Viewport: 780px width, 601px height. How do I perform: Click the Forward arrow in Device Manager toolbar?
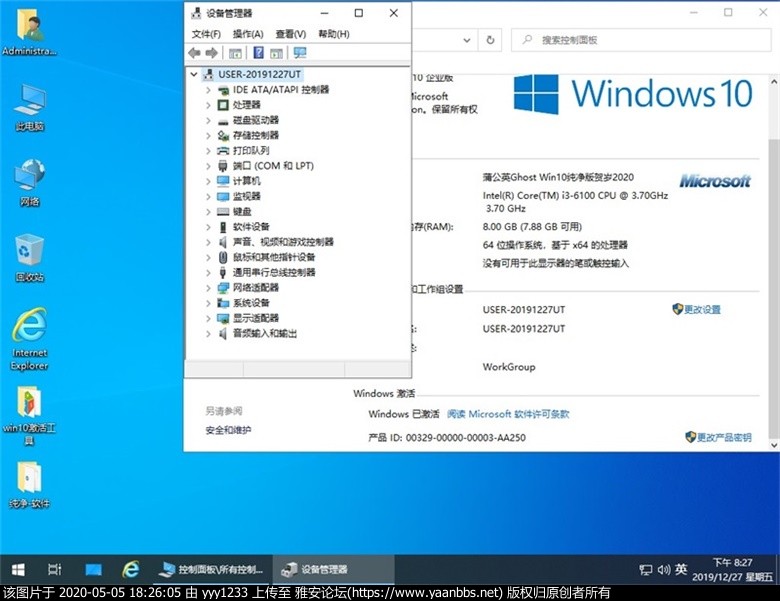click(211, 53)
